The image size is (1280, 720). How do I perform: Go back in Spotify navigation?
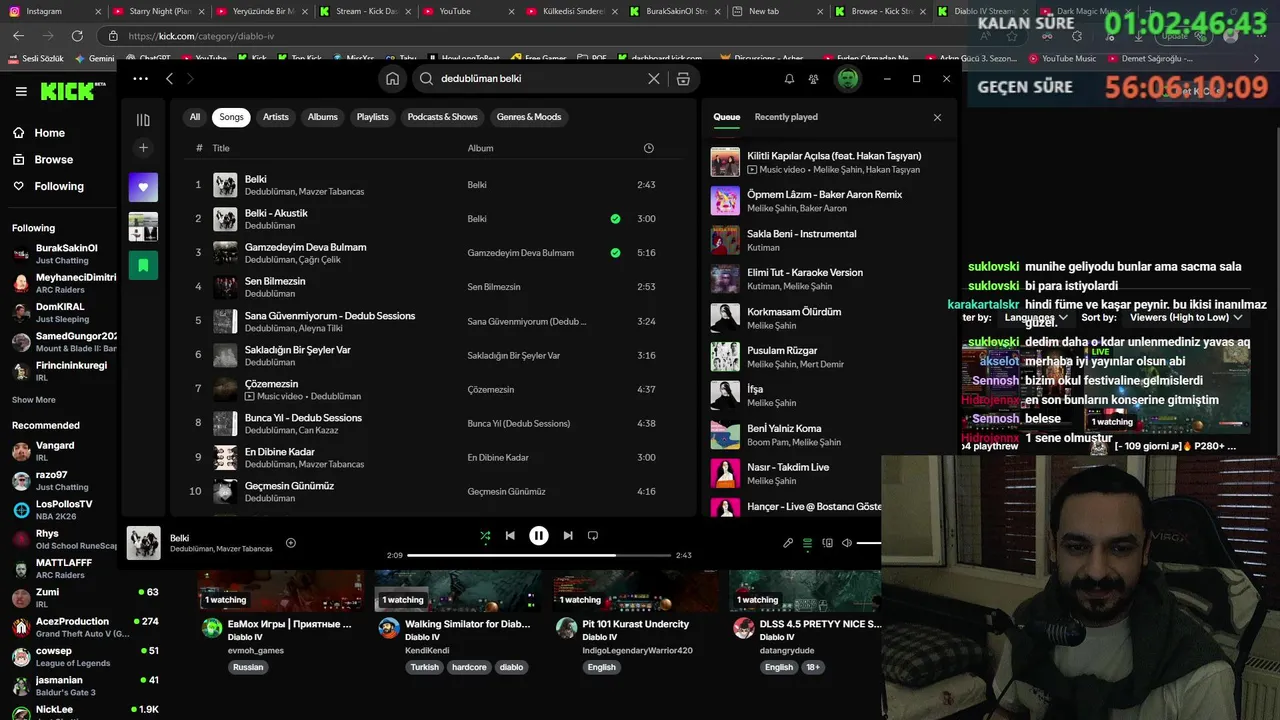170,78
